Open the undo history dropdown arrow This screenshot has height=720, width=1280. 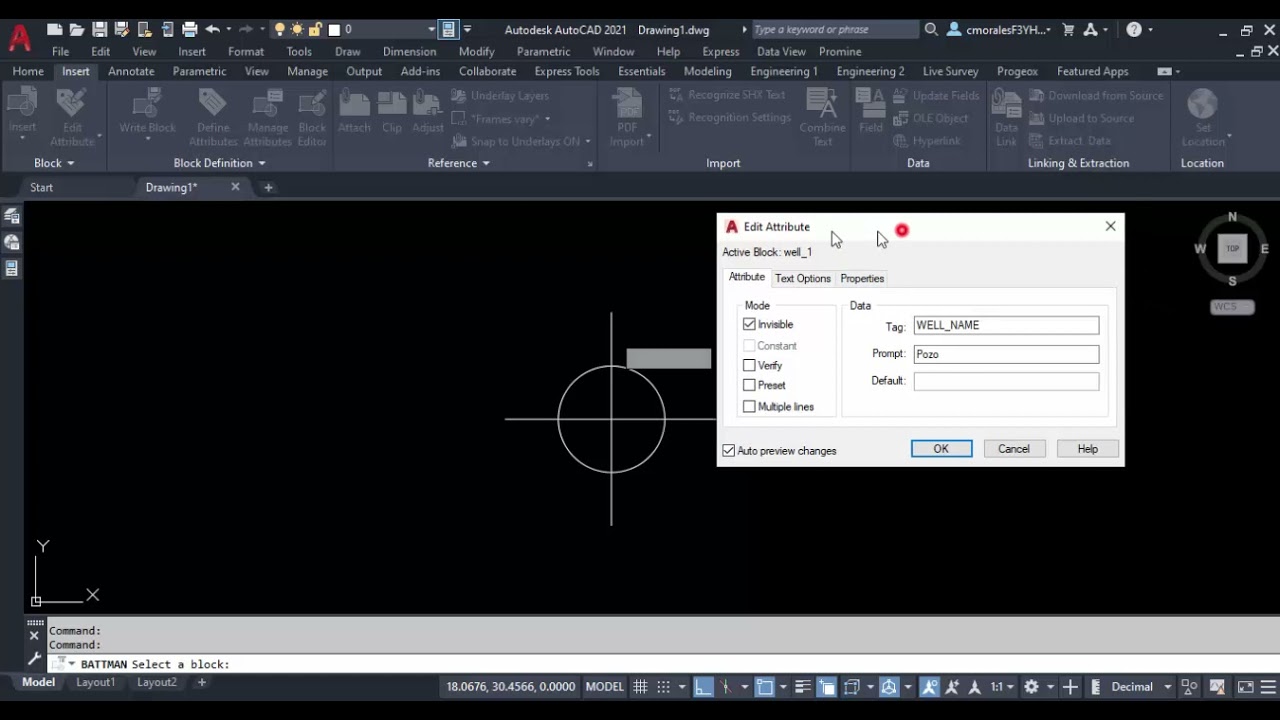pos(229,30)
